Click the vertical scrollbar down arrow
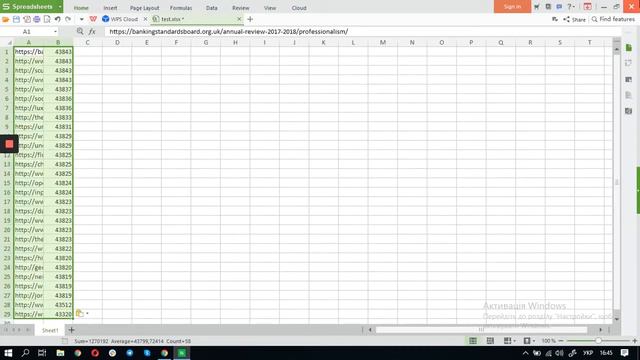This screenshot has height=360, width=640. 617,319
